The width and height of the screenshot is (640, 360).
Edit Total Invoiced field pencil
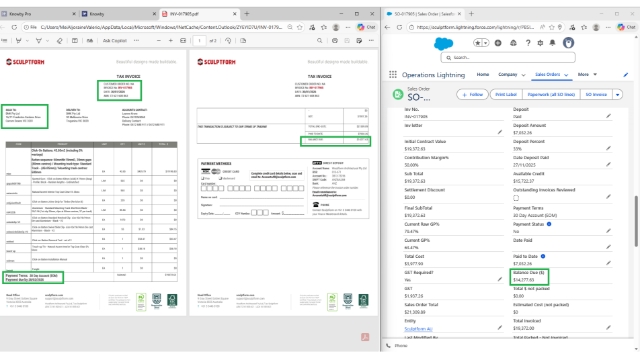pos(608,328)
